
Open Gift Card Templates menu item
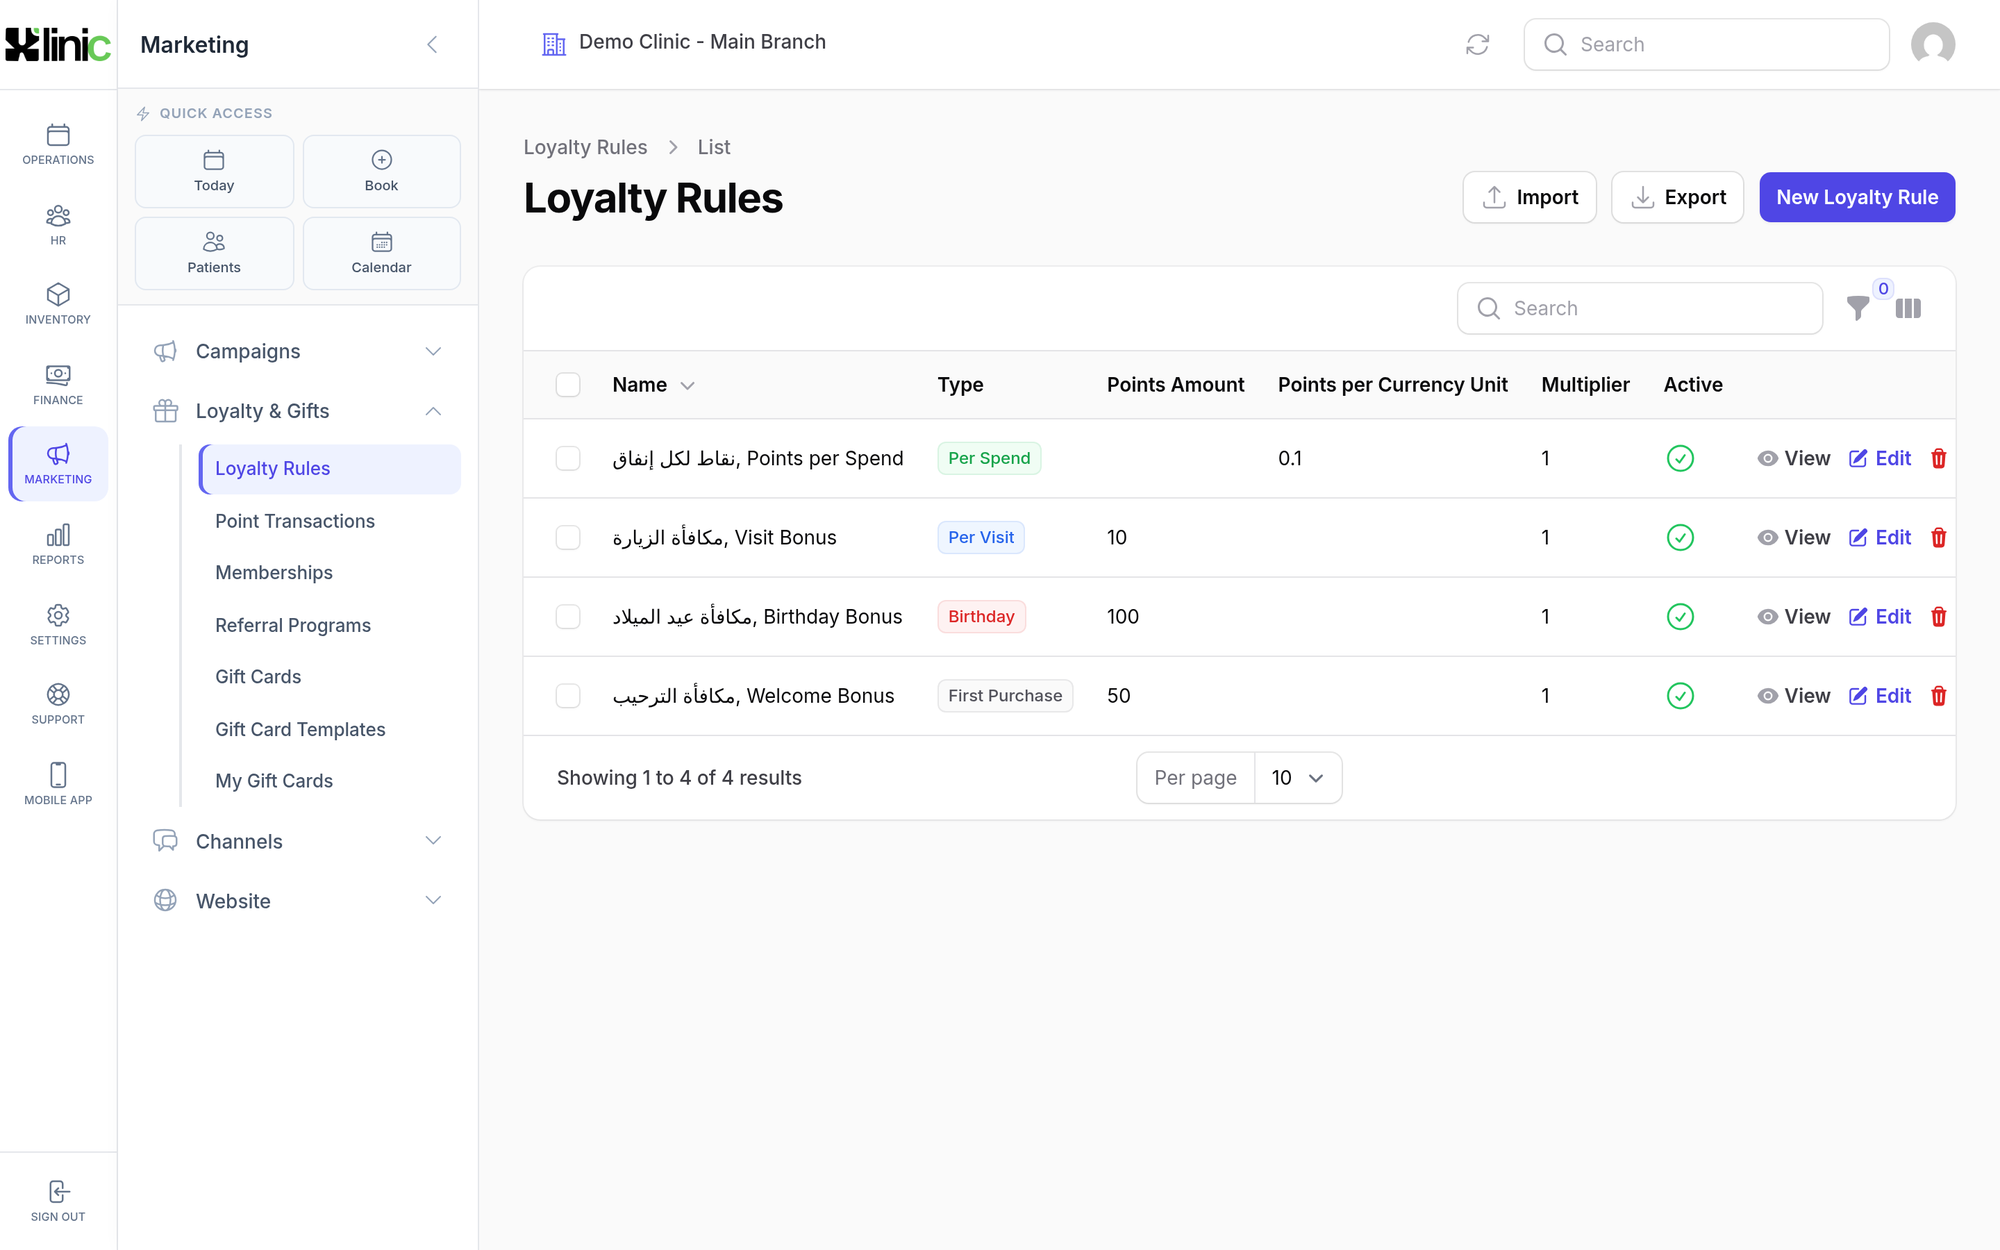[x=300, y=729]
